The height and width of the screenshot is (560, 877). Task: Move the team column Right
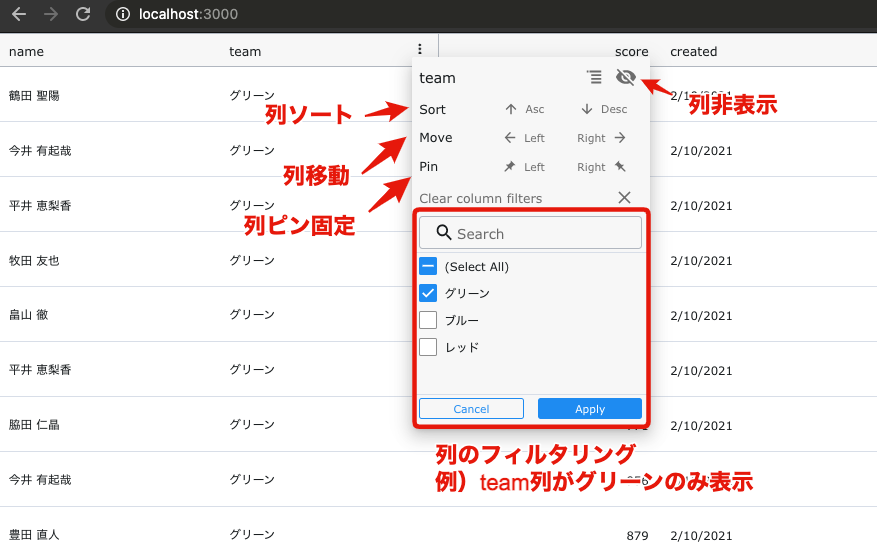[601, 138]
